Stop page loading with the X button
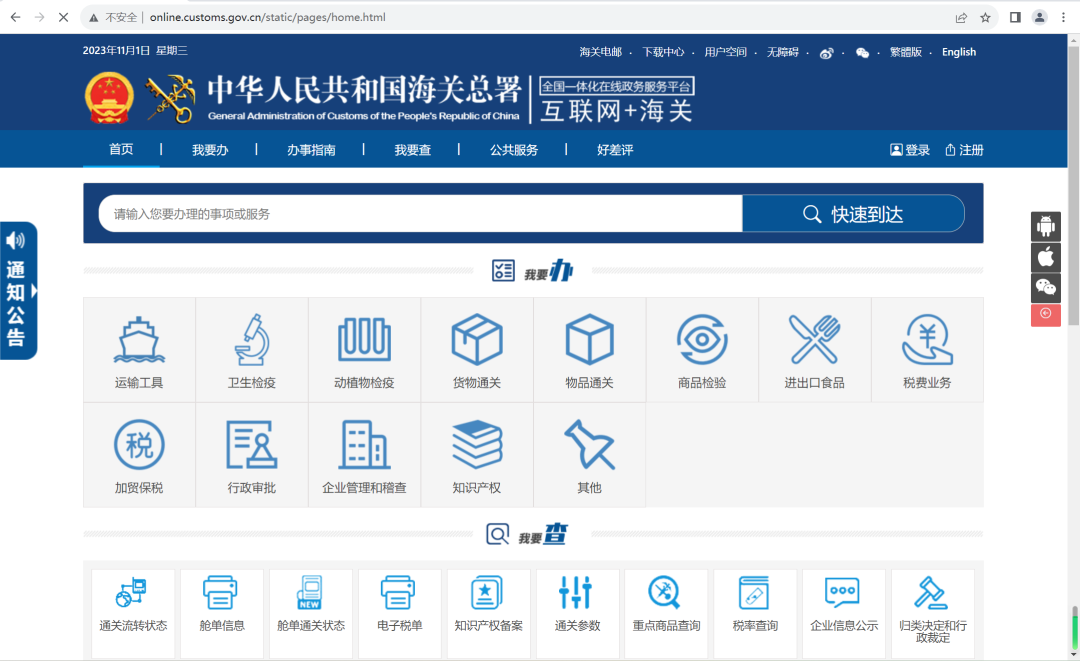The height and width of the screenshot is (661, 1080). [63, 17]
